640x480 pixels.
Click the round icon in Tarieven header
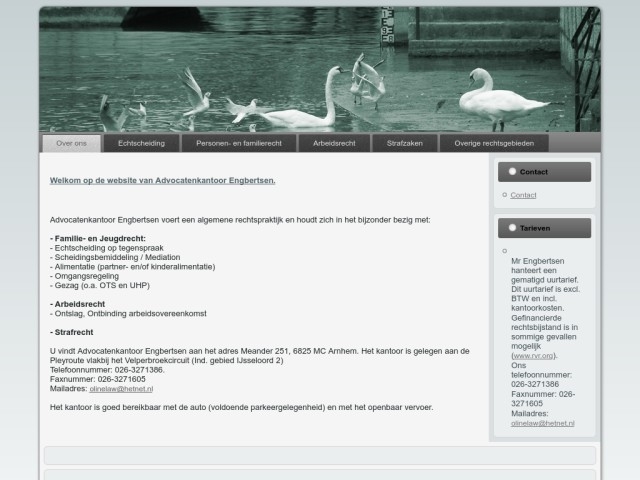point(513,228)
